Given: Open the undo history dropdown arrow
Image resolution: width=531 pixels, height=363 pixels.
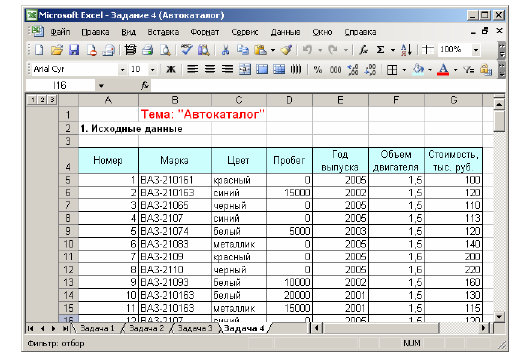Looking at the screenshot, I should (320, 50).
